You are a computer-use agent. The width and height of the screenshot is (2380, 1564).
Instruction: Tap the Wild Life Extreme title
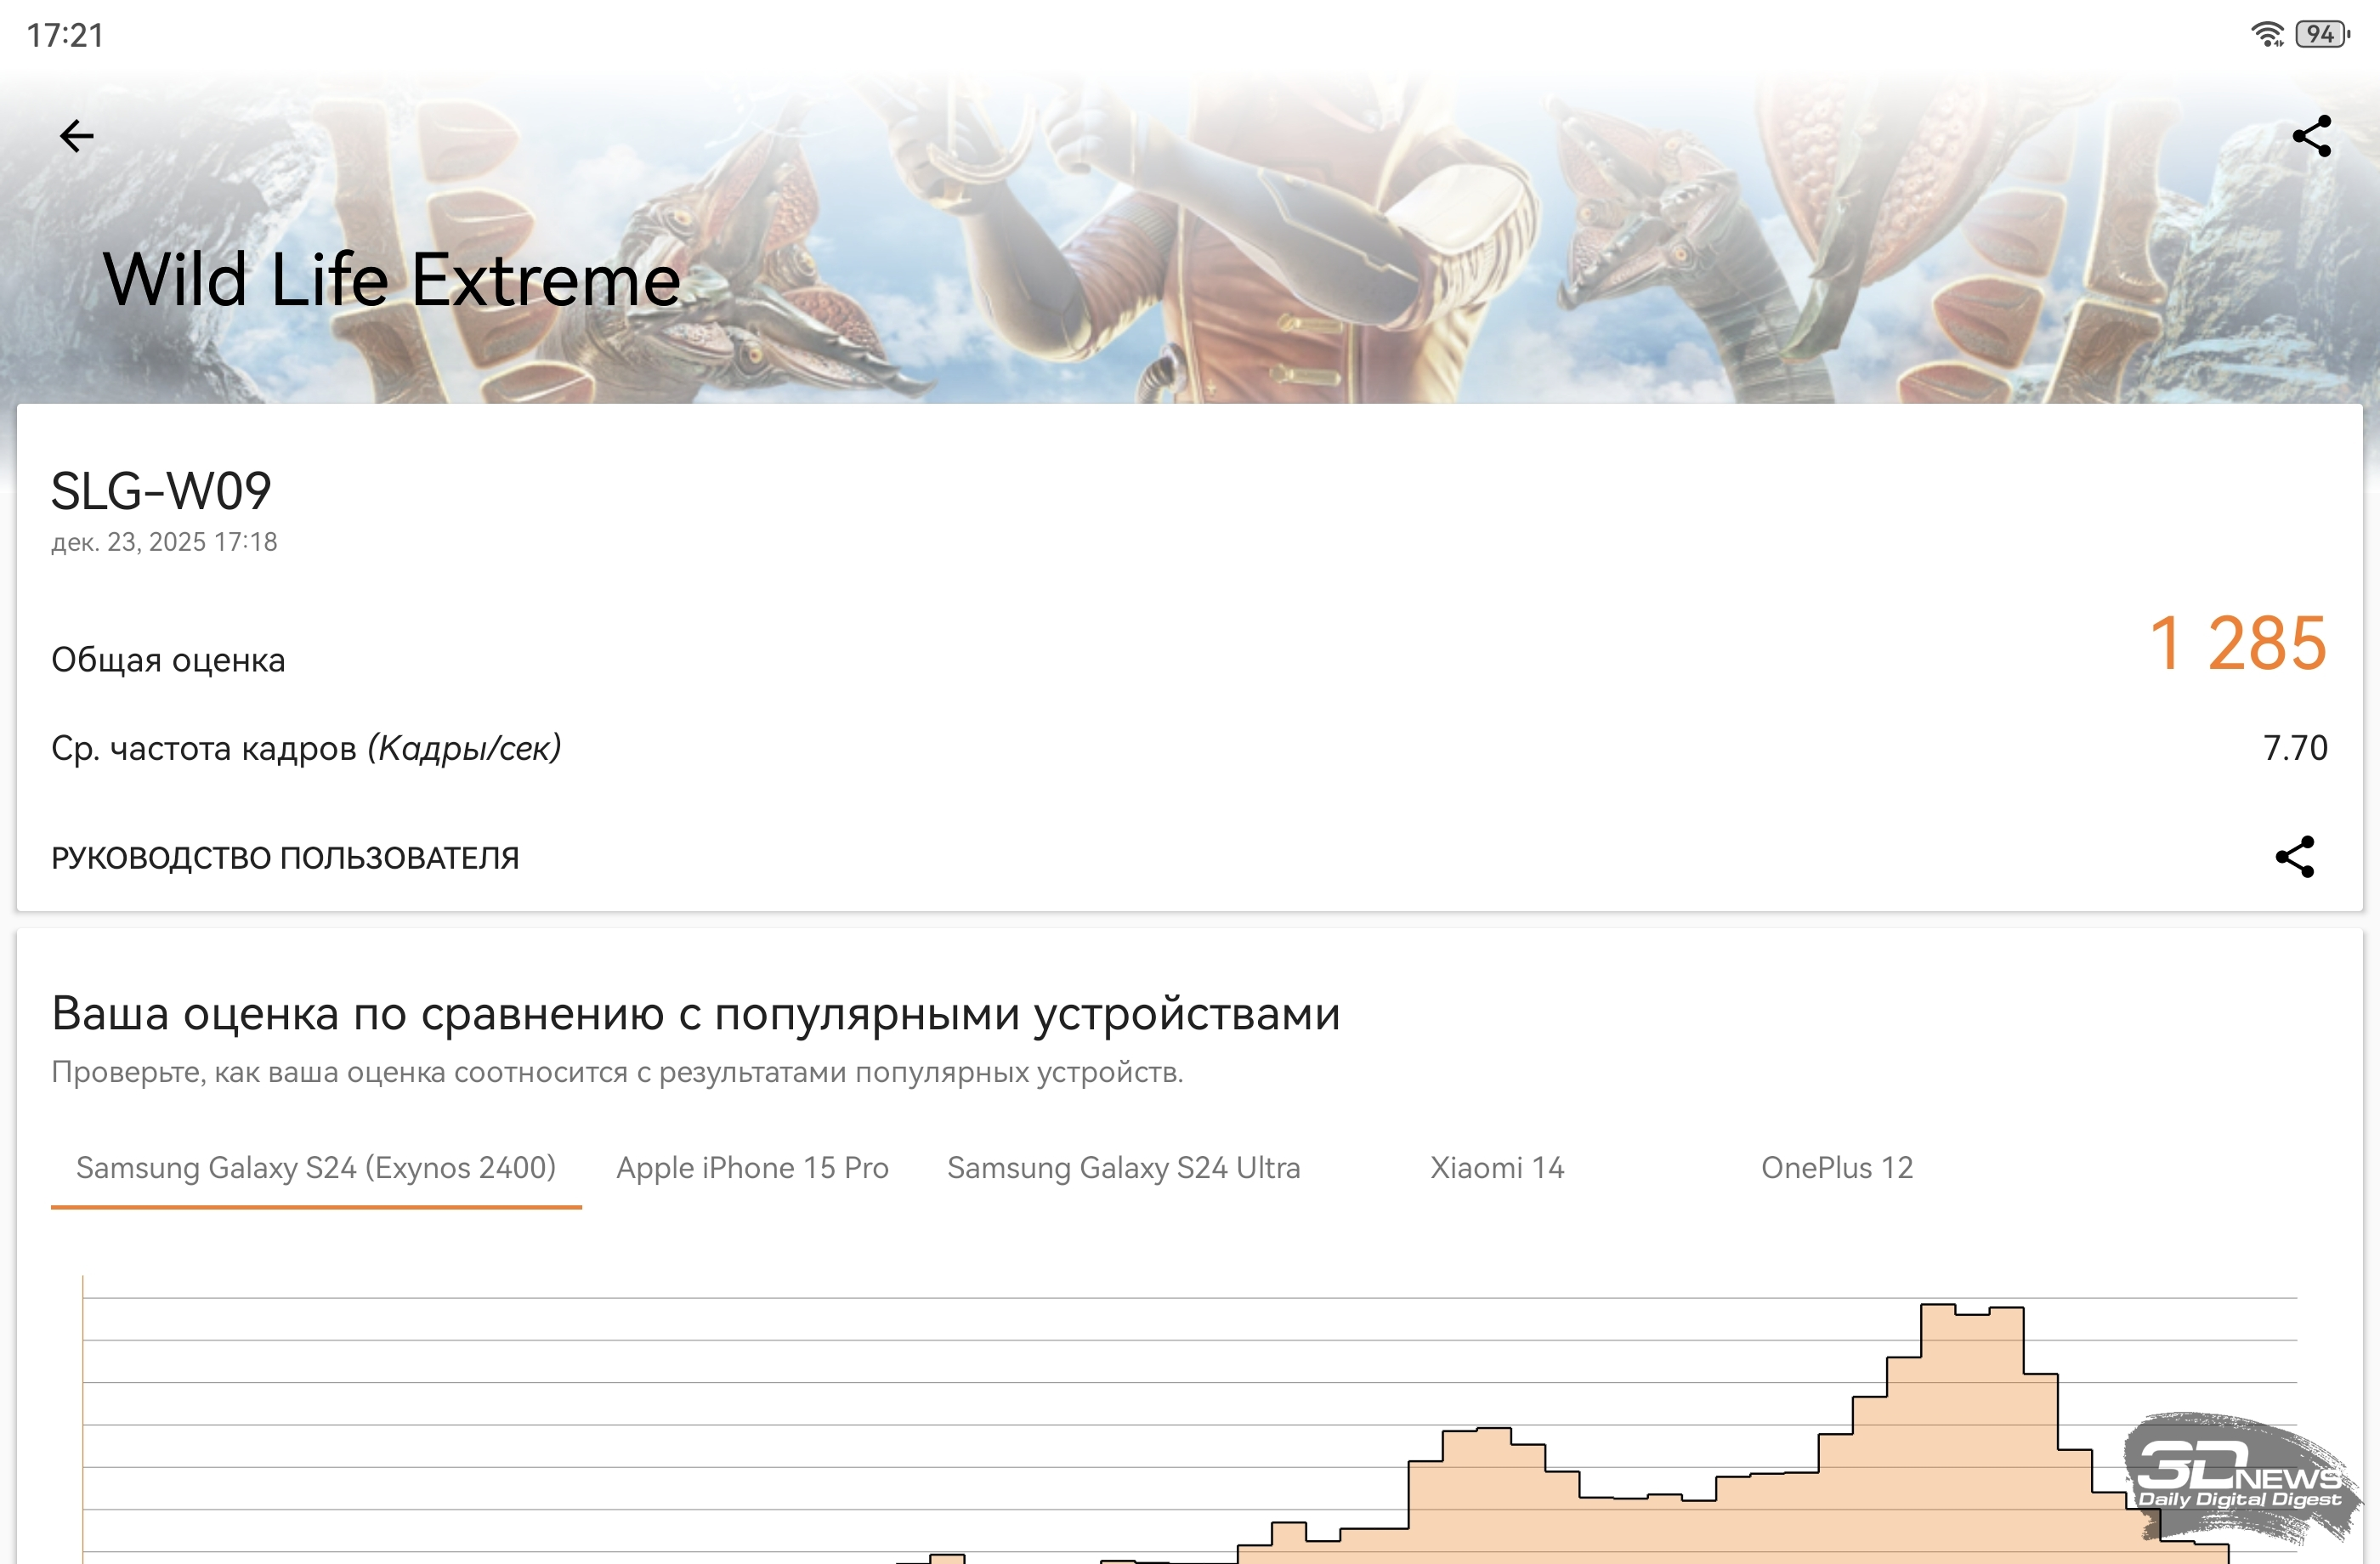pyautogui.click(x=392, y=280)
